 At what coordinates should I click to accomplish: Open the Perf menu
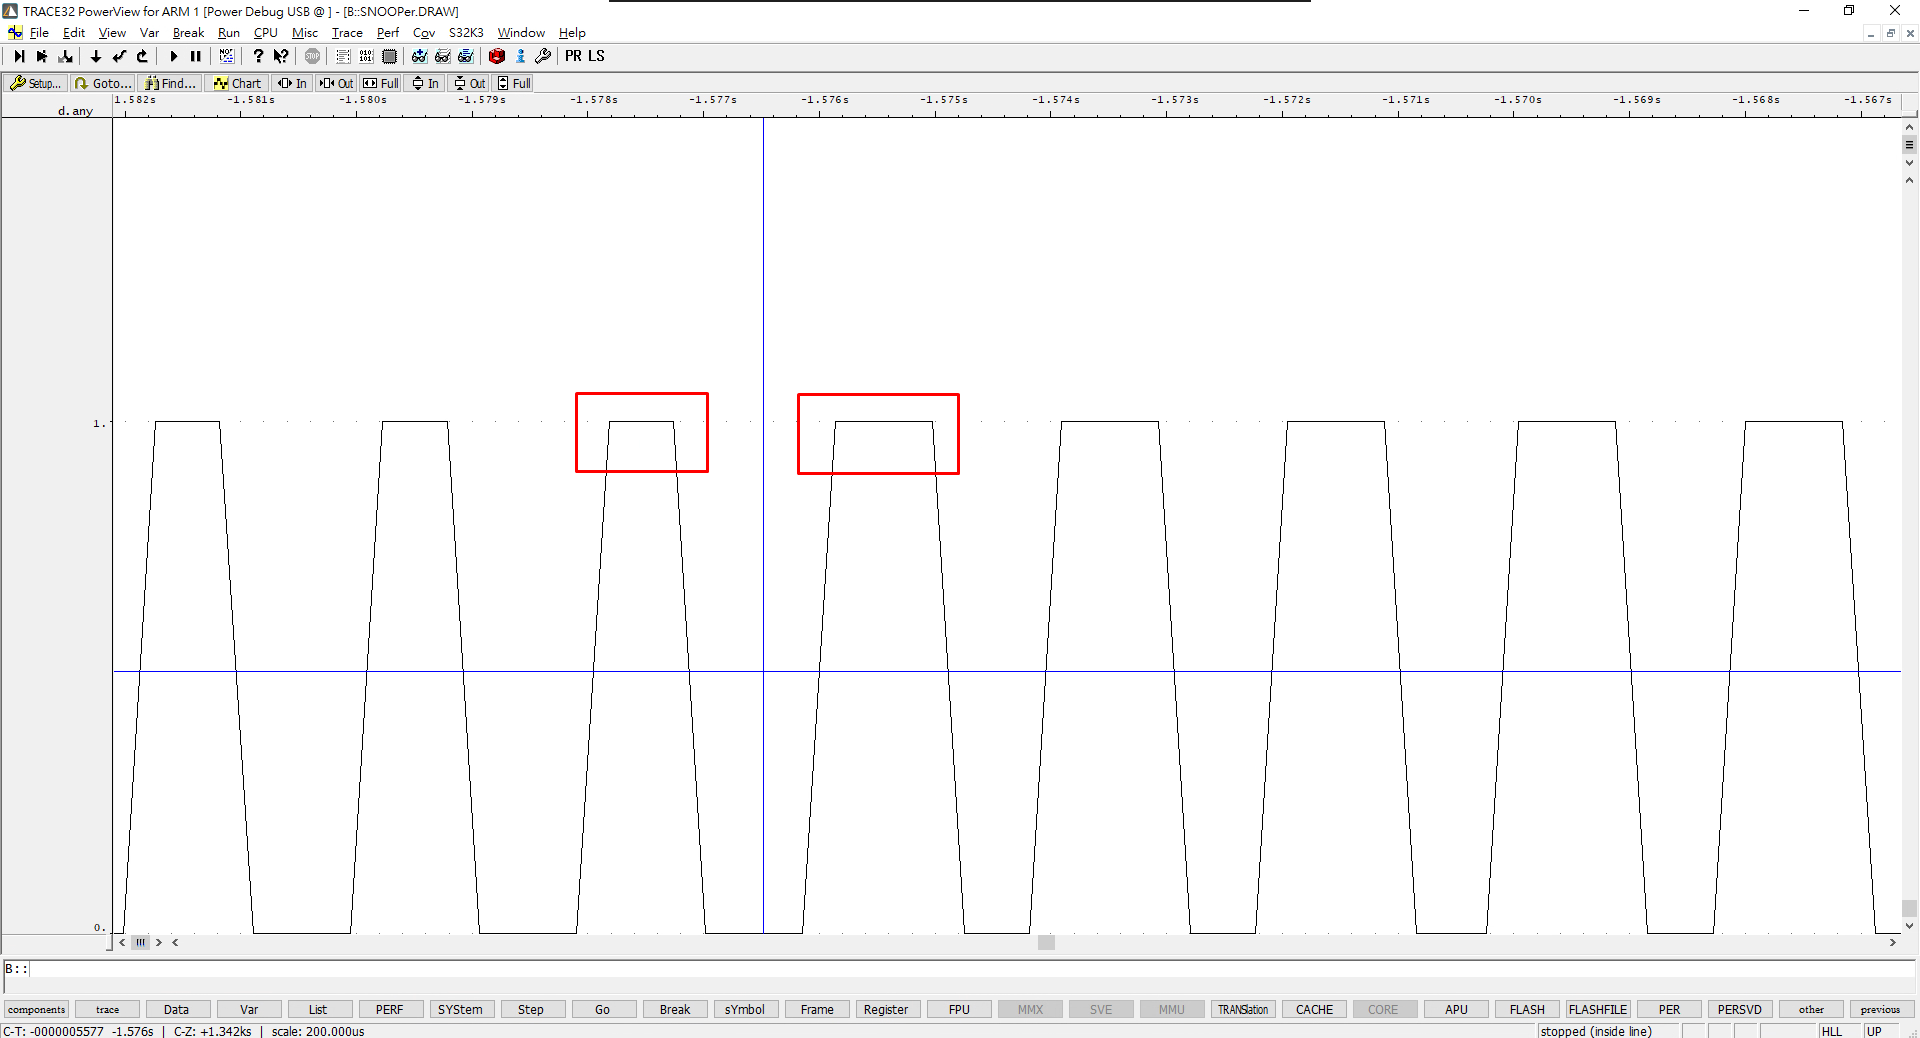388,33
